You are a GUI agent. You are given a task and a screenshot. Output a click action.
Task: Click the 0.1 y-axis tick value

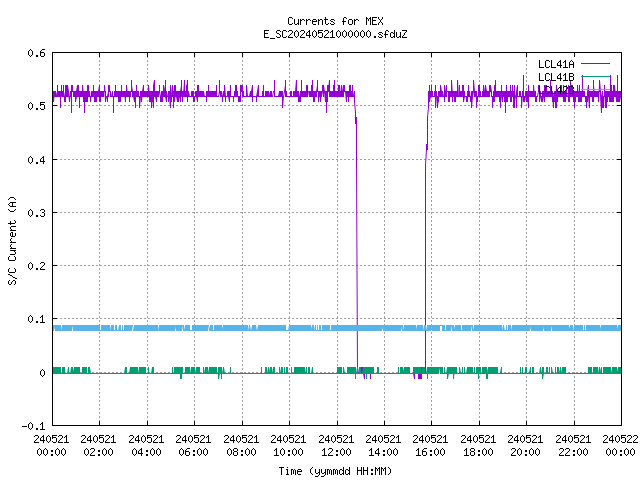36,319
